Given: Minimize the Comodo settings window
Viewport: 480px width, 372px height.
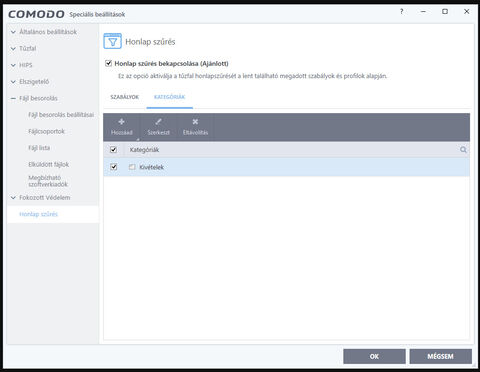Looking at the screenshot, I should pos(423,12).
